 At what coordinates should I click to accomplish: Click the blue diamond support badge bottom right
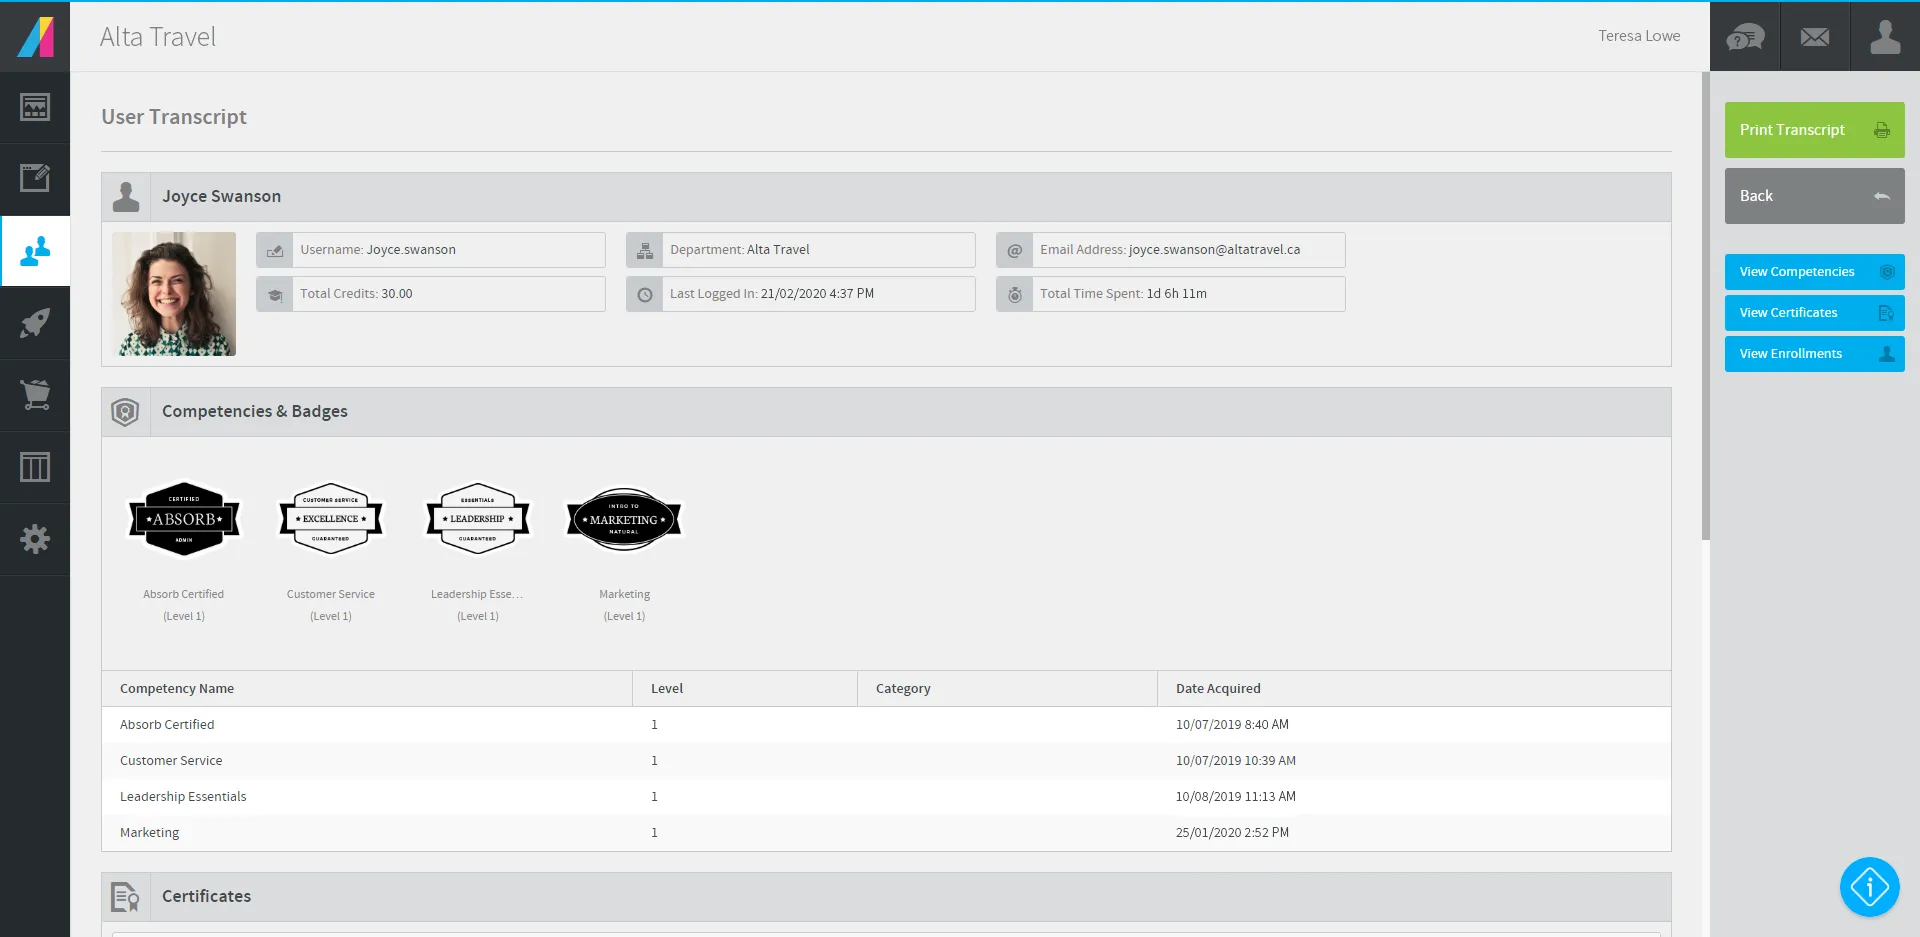(x=1869, y=887)
